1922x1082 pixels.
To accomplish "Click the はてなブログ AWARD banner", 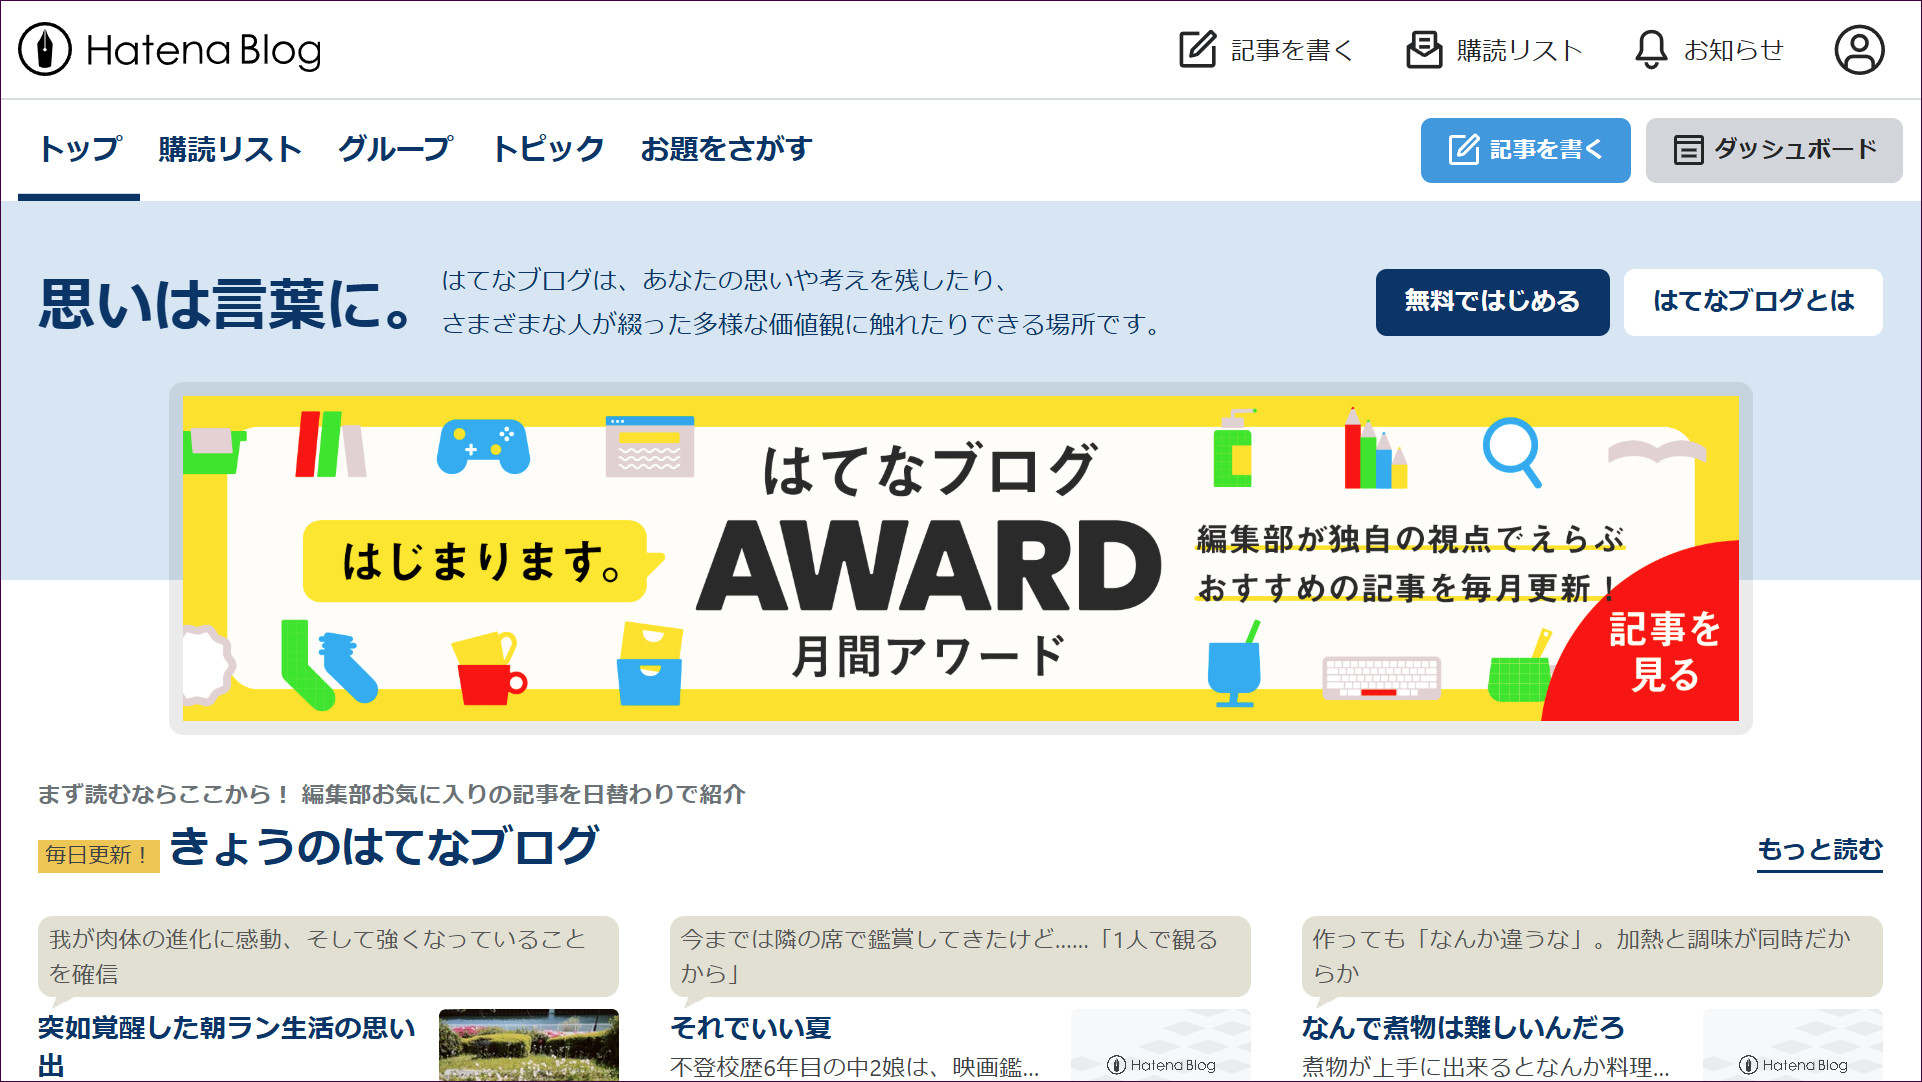I will pyautogui.click(x=960, y=558).
